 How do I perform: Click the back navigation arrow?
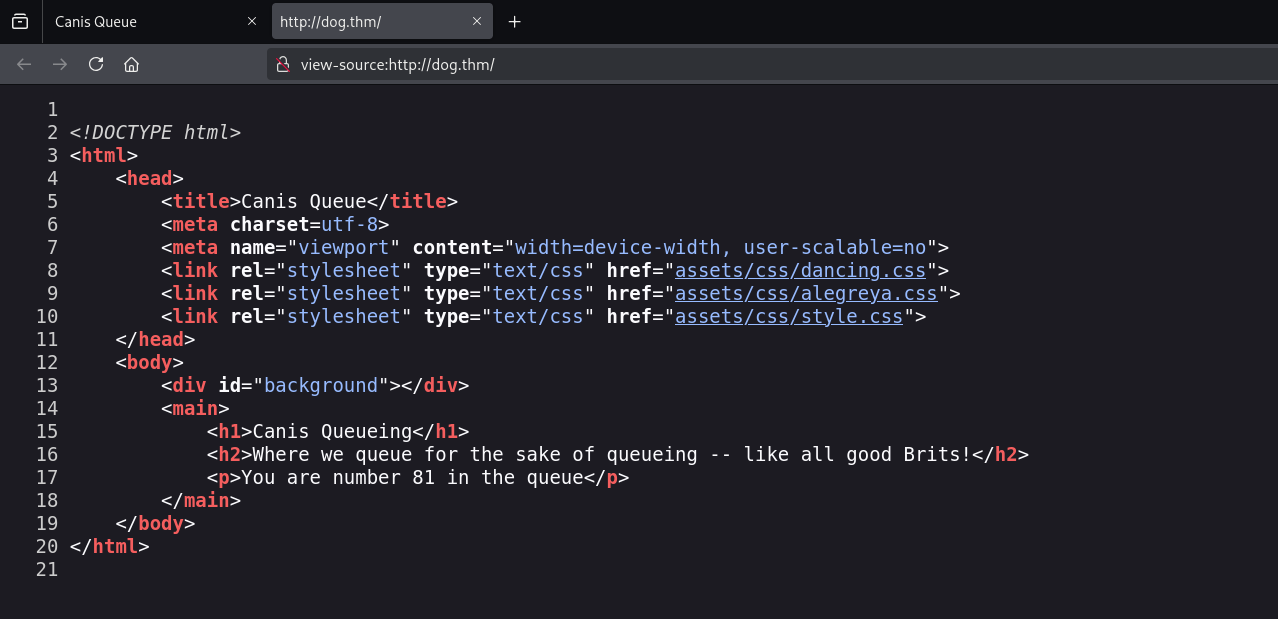click(x=24, y=64)
